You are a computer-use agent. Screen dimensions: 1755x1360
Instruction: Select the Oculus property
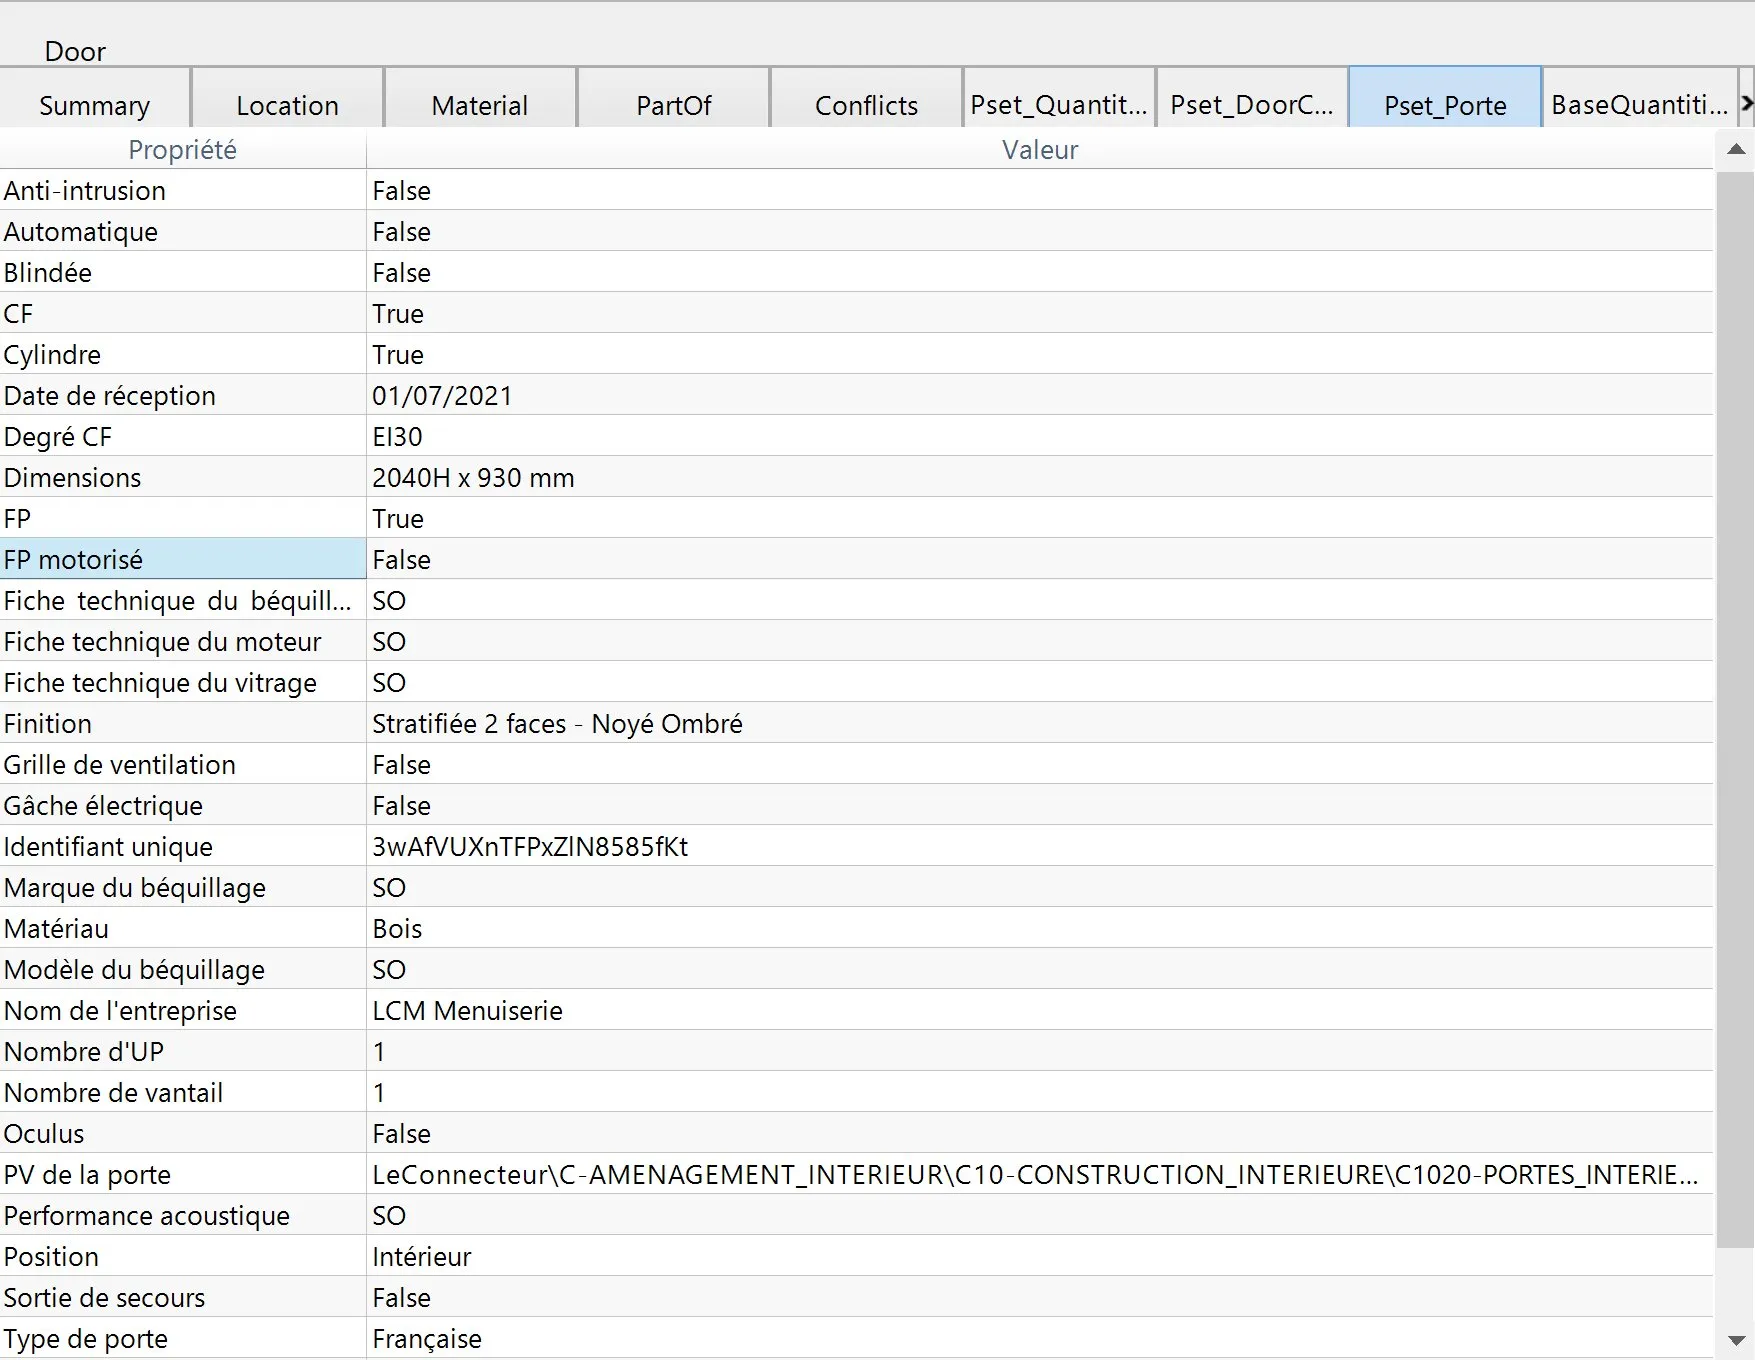click(x=183, y=1133)
